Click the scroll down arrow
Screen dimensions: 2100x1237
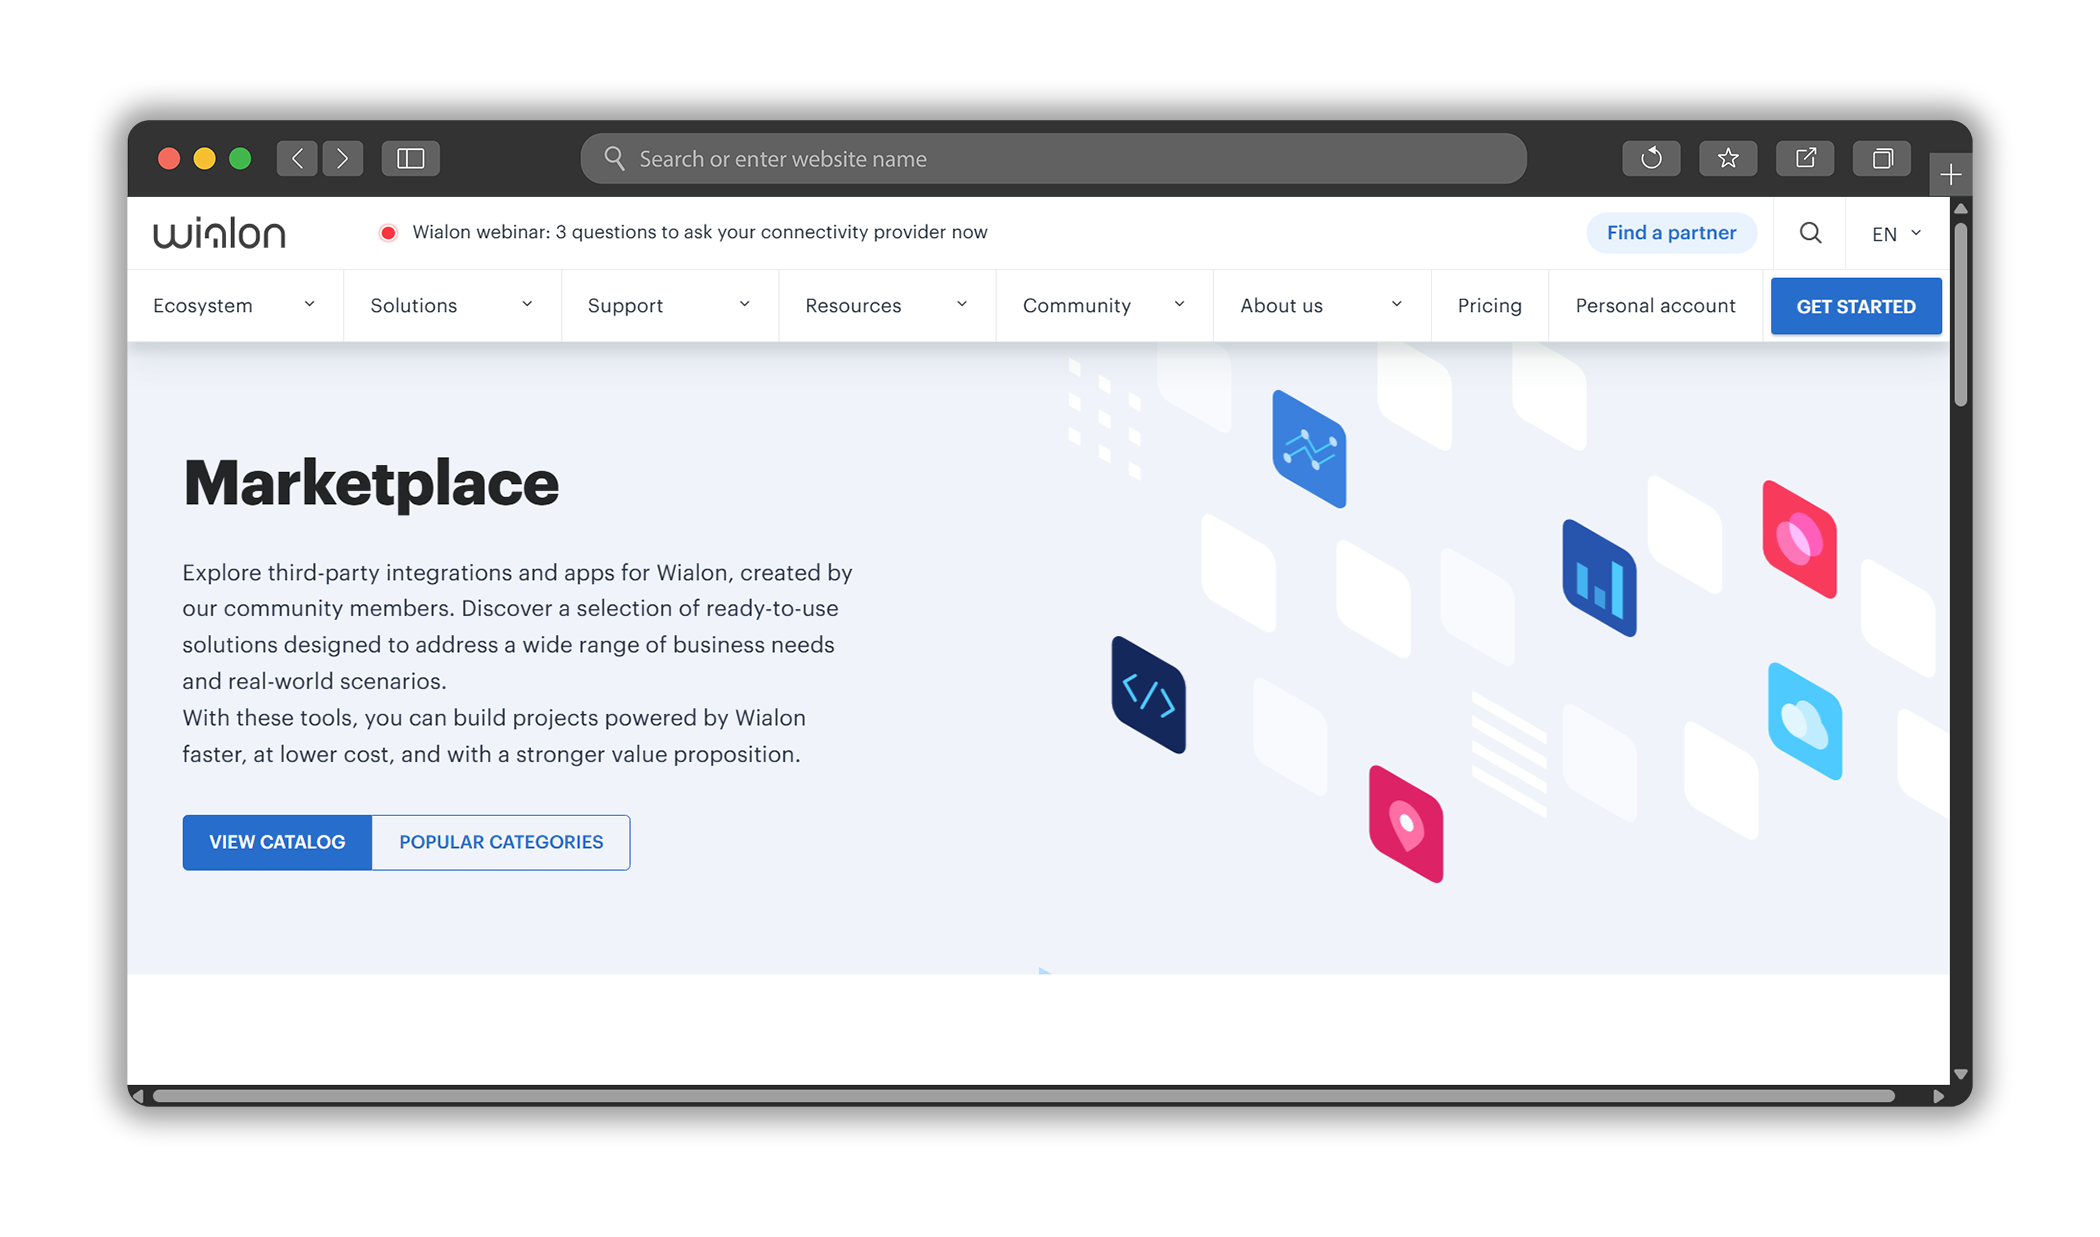point(1961,1074)
